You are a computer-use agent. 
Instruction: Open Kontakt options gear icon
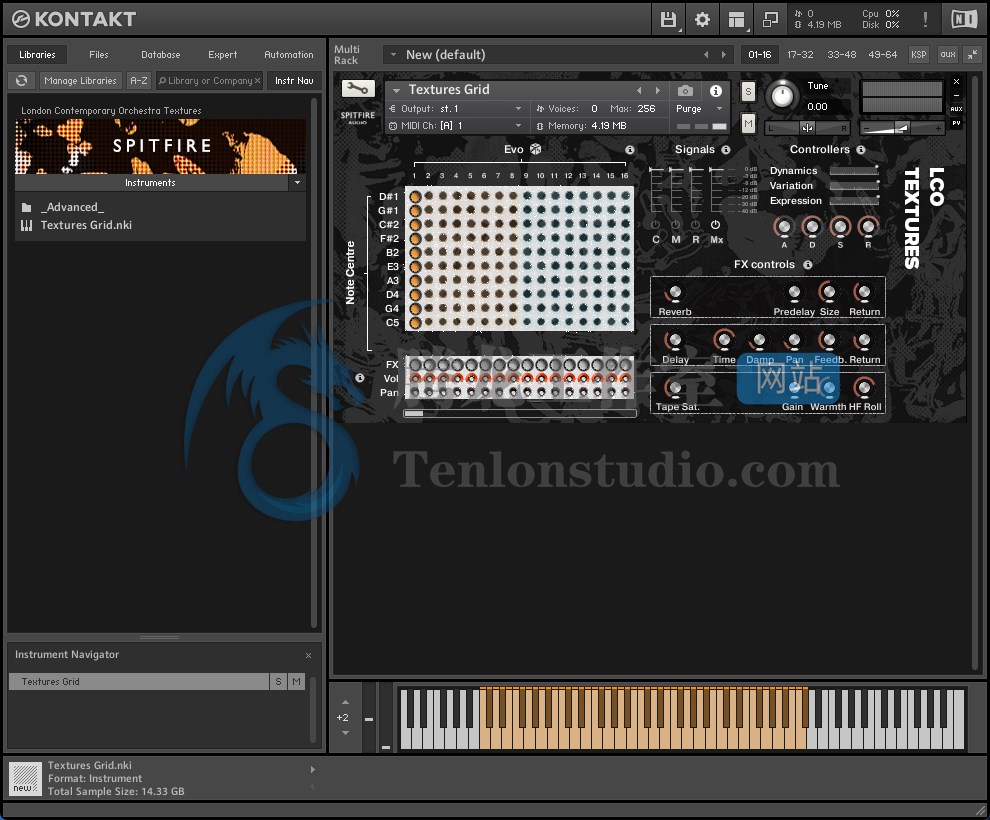[702, 20]
